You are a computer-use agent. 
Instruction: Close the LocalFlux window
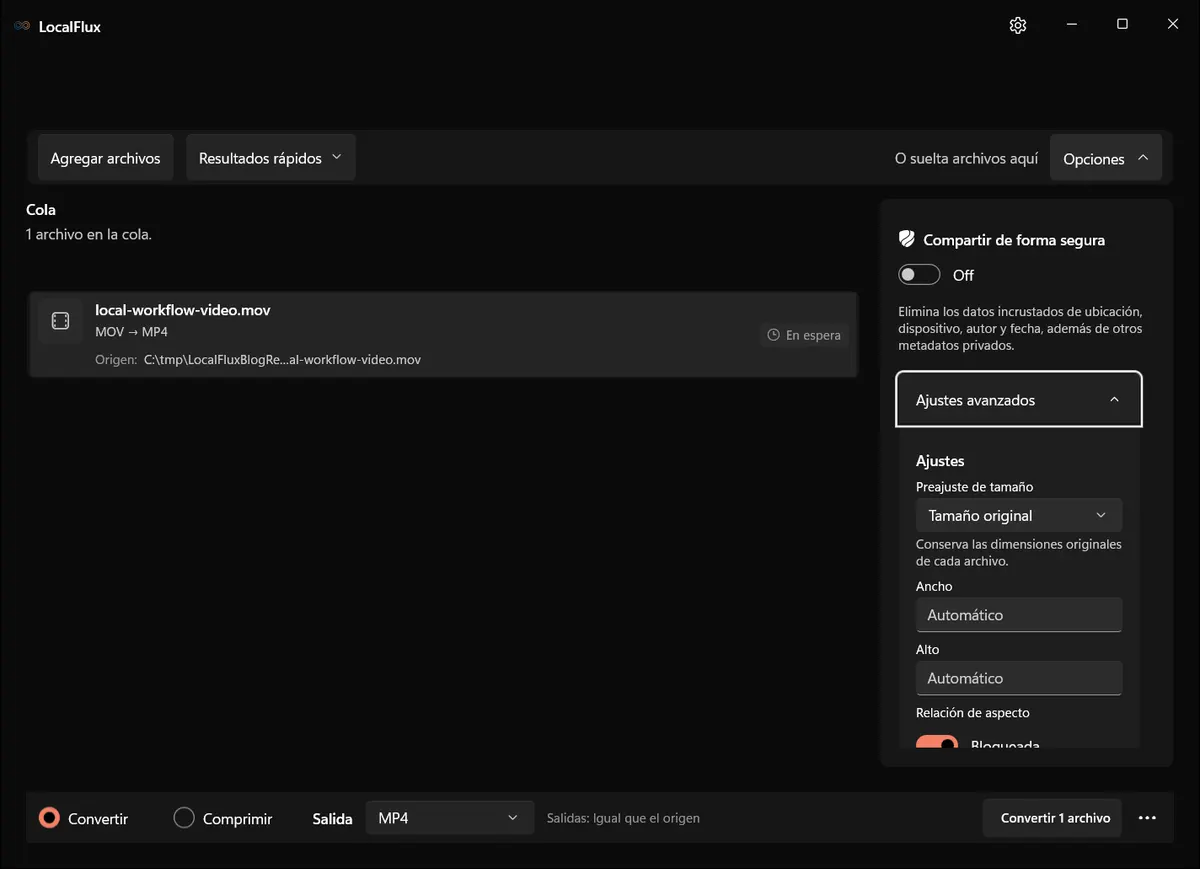click(x=1173, y=25)
